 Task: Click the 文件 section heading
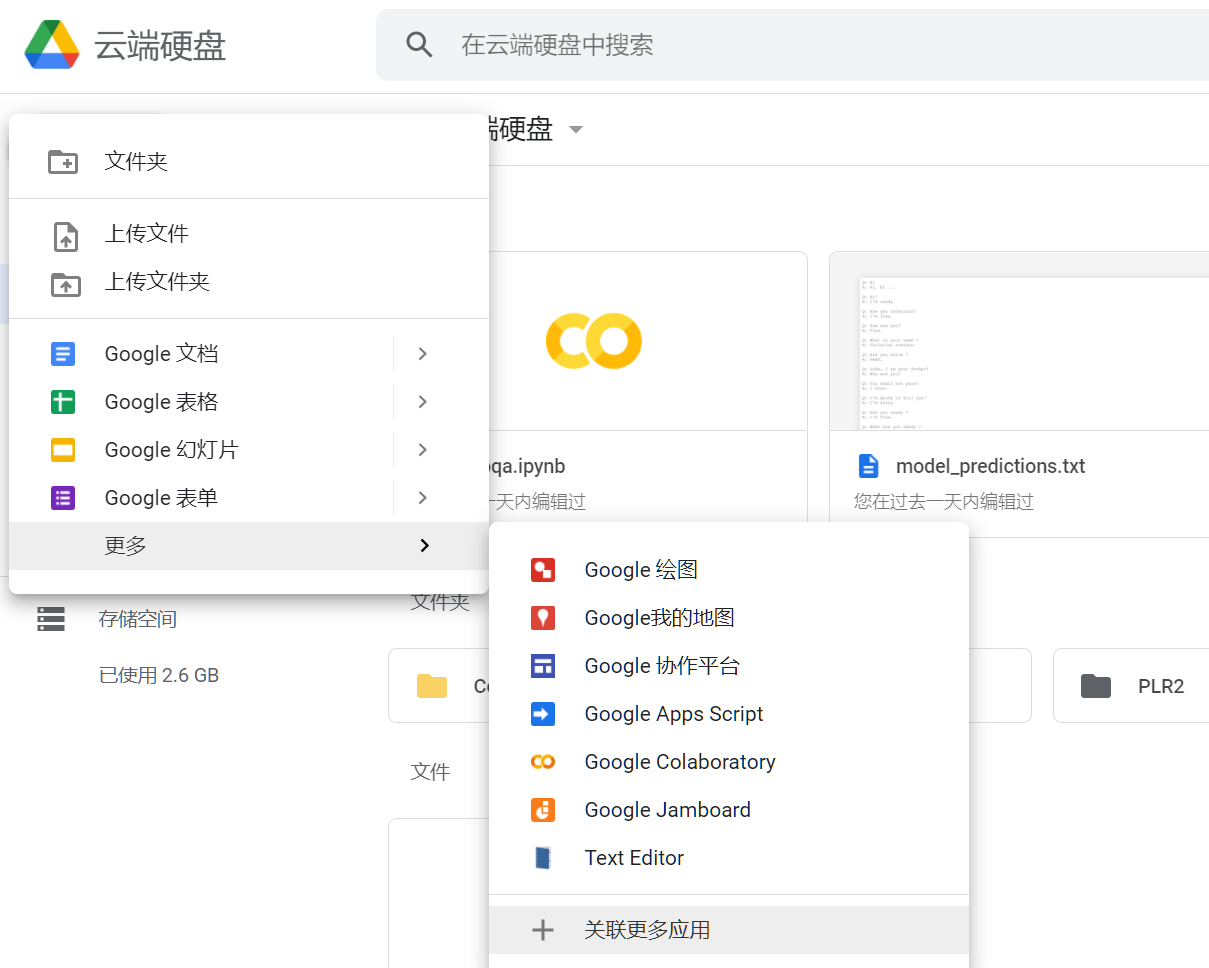(430, 772)
